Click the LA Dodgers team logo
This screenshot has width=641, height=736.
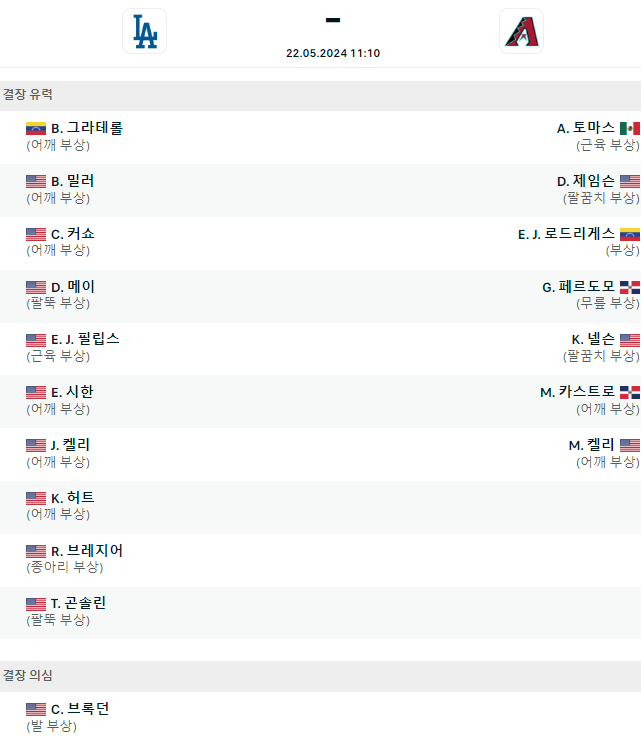[144, 31]
